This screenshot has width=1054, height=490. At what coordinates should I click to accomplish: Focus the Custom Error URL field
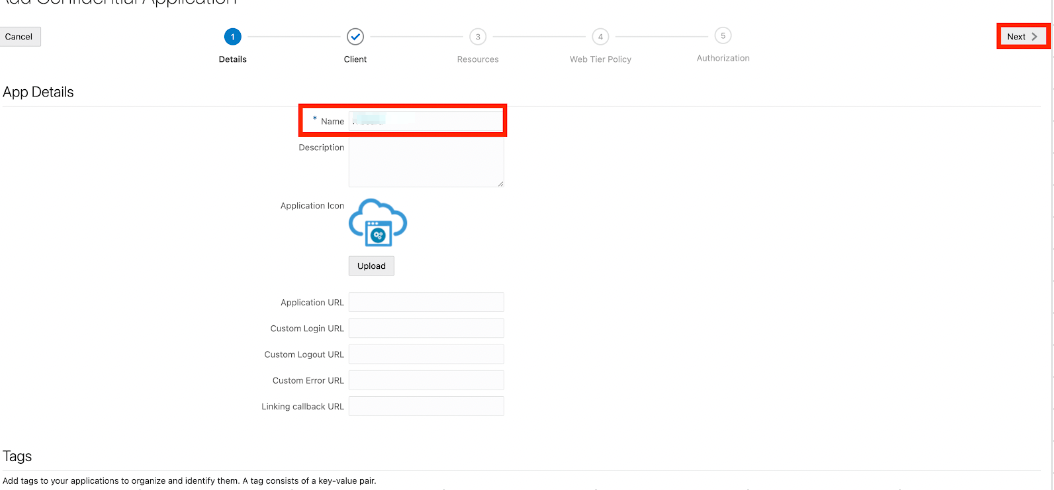425,380
